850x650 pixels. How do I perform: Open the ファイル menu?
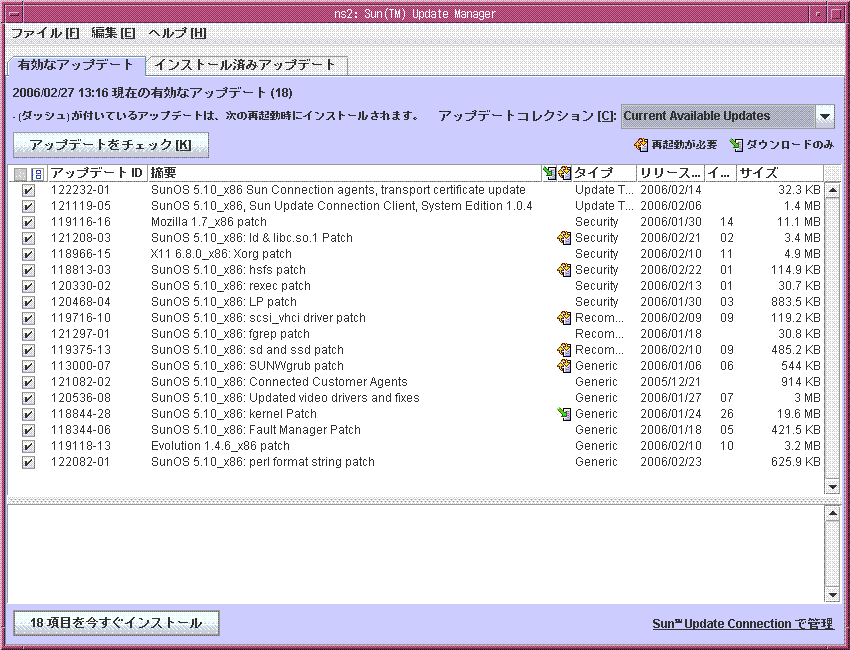[x=44, y=33]
